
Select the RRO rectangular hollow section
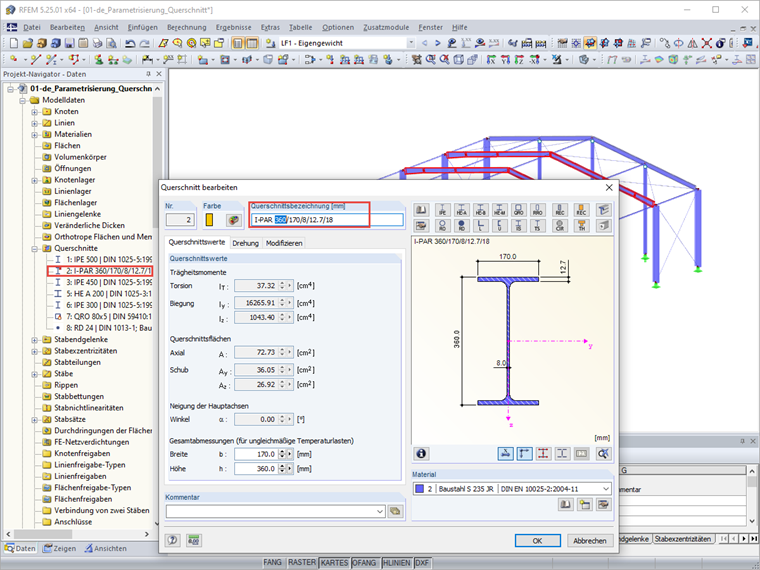[538, 210]
